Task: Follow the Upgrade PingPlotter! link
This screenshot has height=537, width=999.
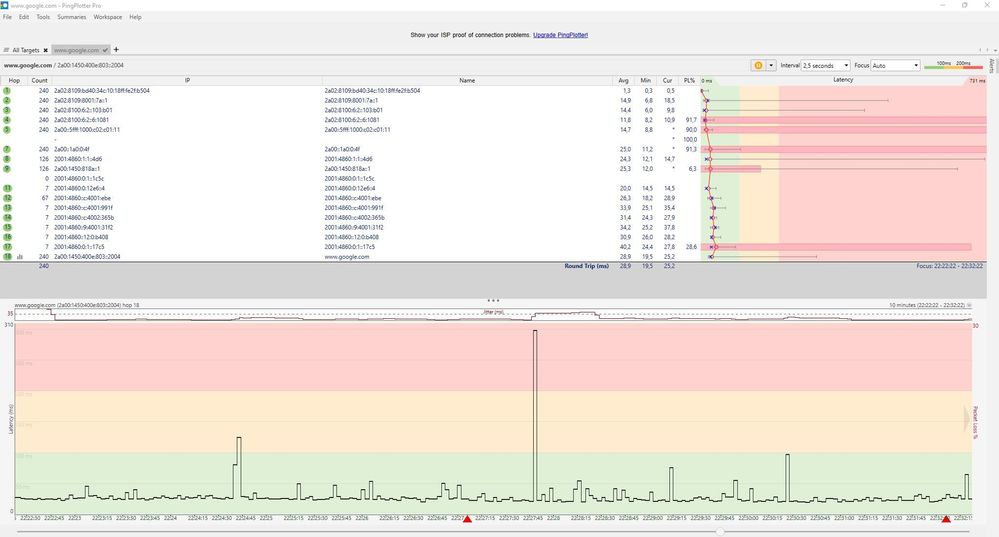Action: 560,35
